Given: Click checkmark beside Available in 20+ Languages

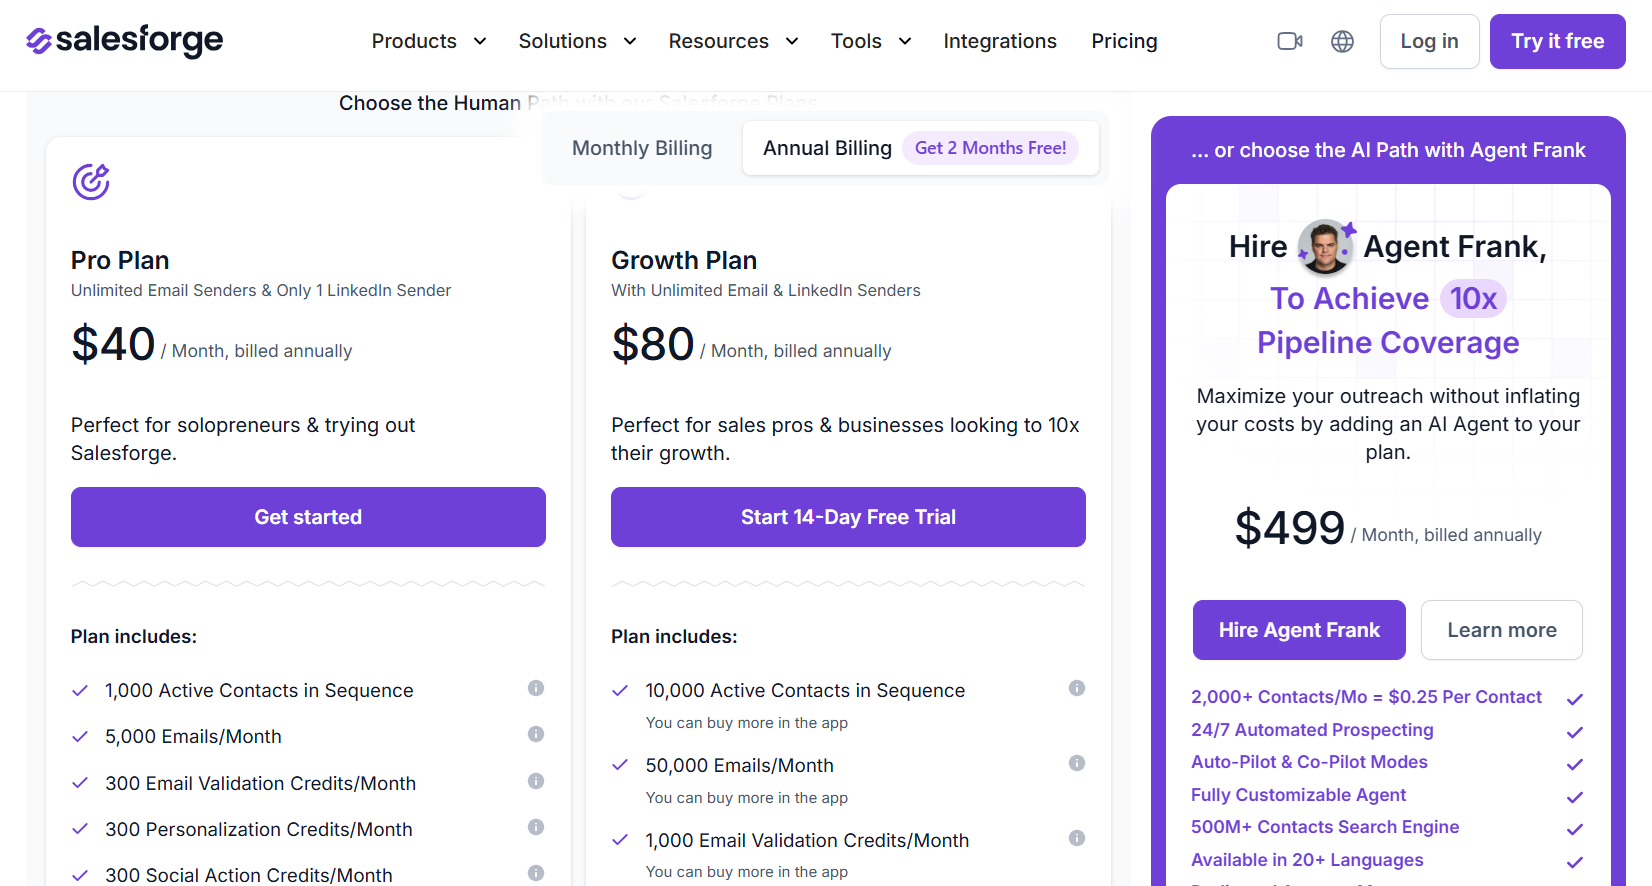Looking at the screenshot, I should coord(1575,862).
